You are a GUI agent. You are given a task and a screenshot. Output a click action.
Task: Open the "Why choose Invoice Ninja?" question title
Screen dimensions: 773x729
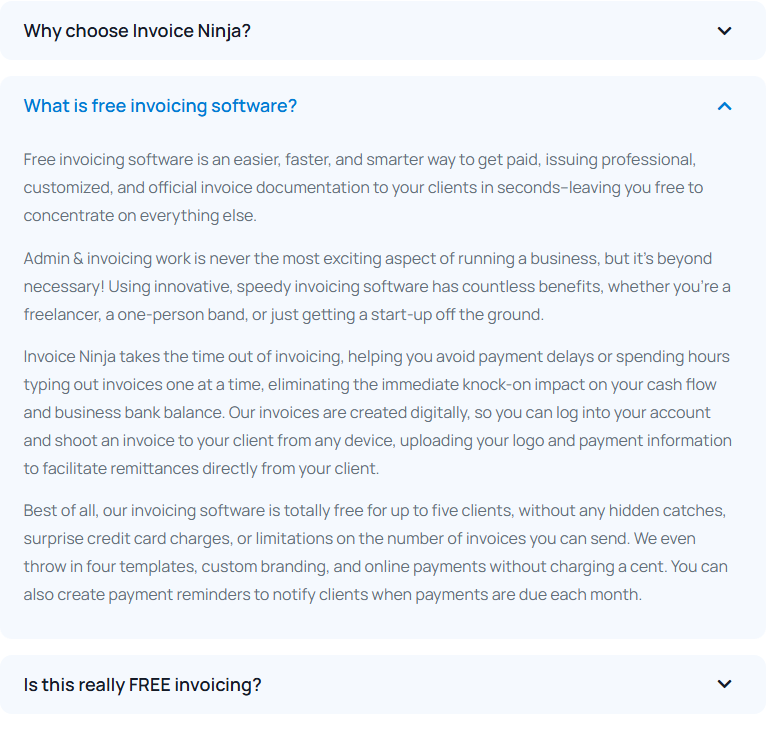[x=137, y=31]
